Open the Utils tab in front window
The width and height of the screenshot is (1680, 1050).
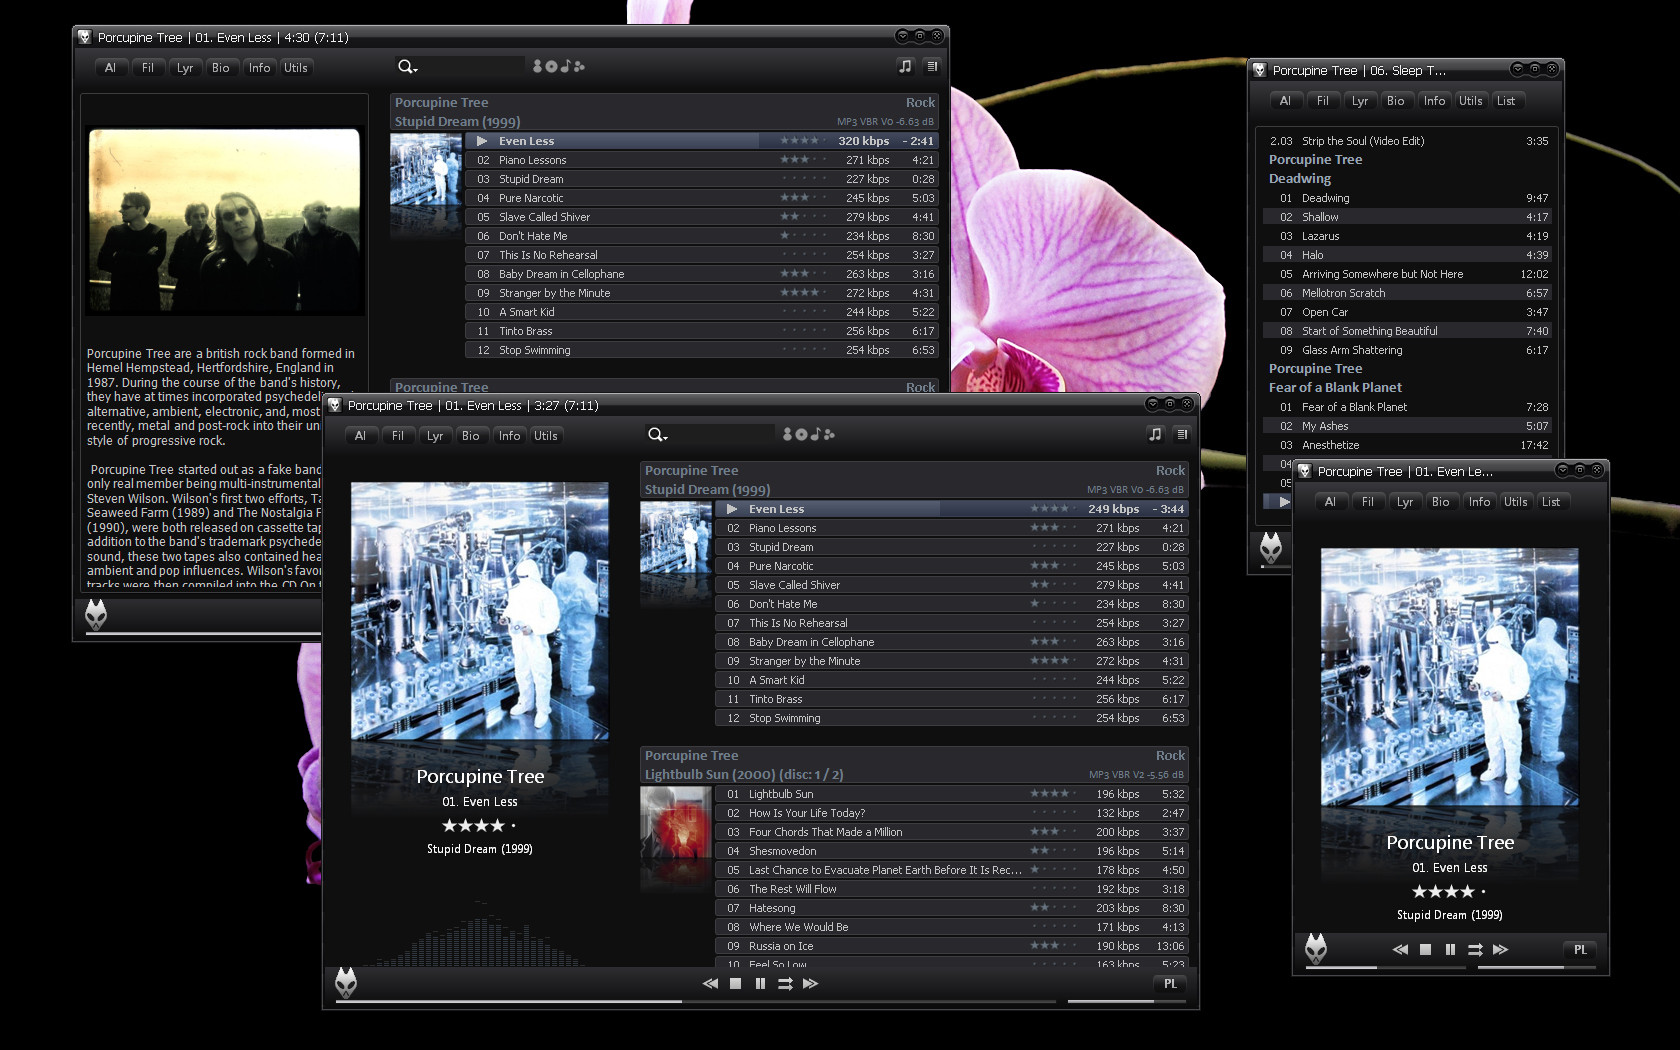click(x=546, y=436)
